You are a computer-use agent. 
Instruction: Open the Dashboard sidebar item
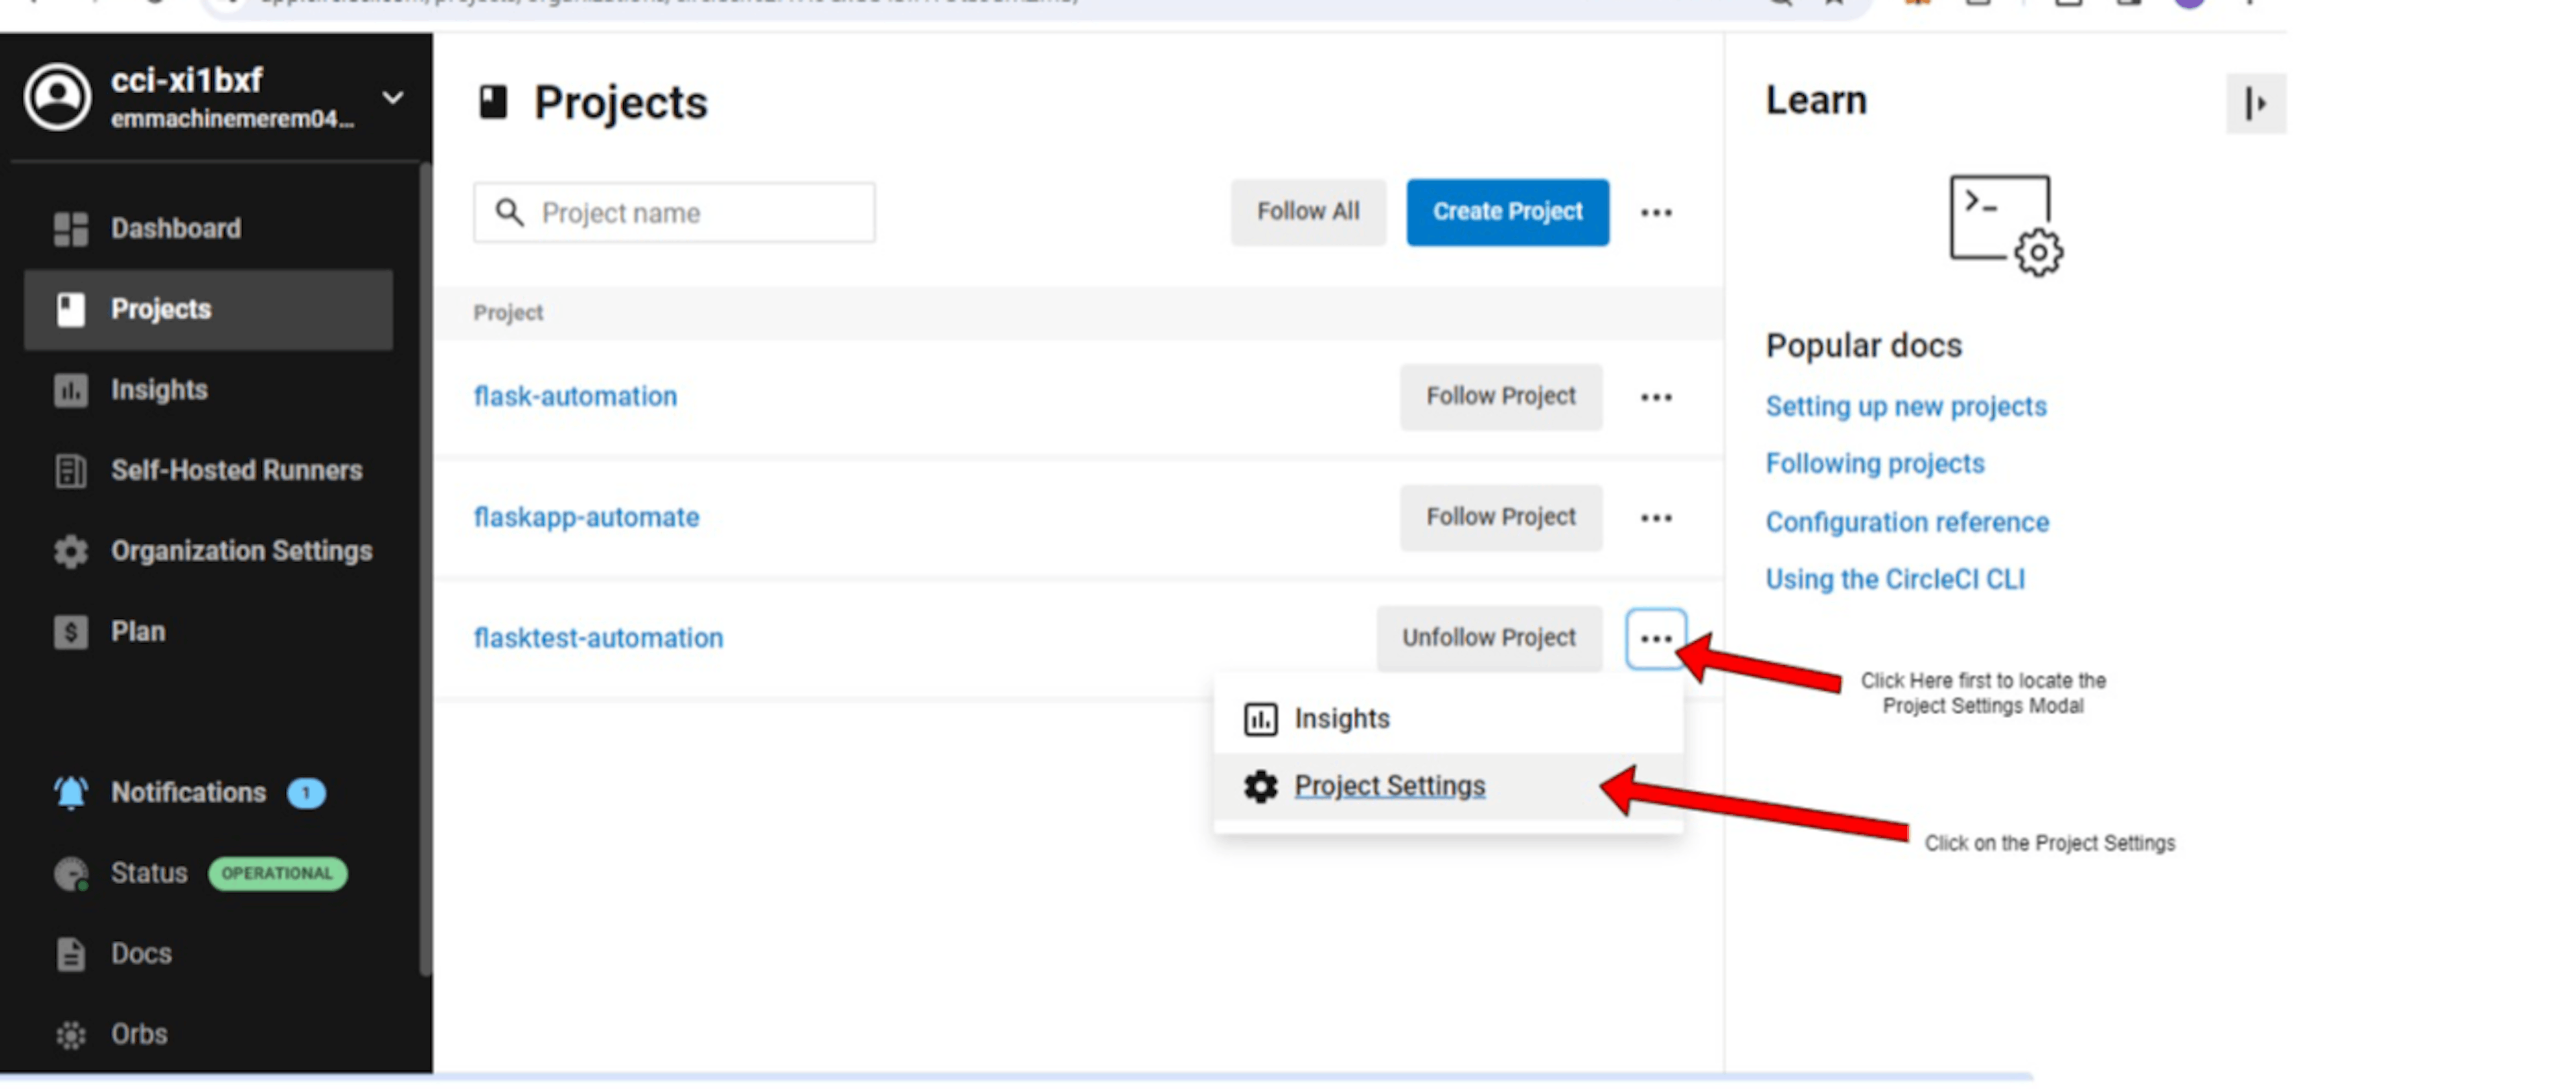208,229
